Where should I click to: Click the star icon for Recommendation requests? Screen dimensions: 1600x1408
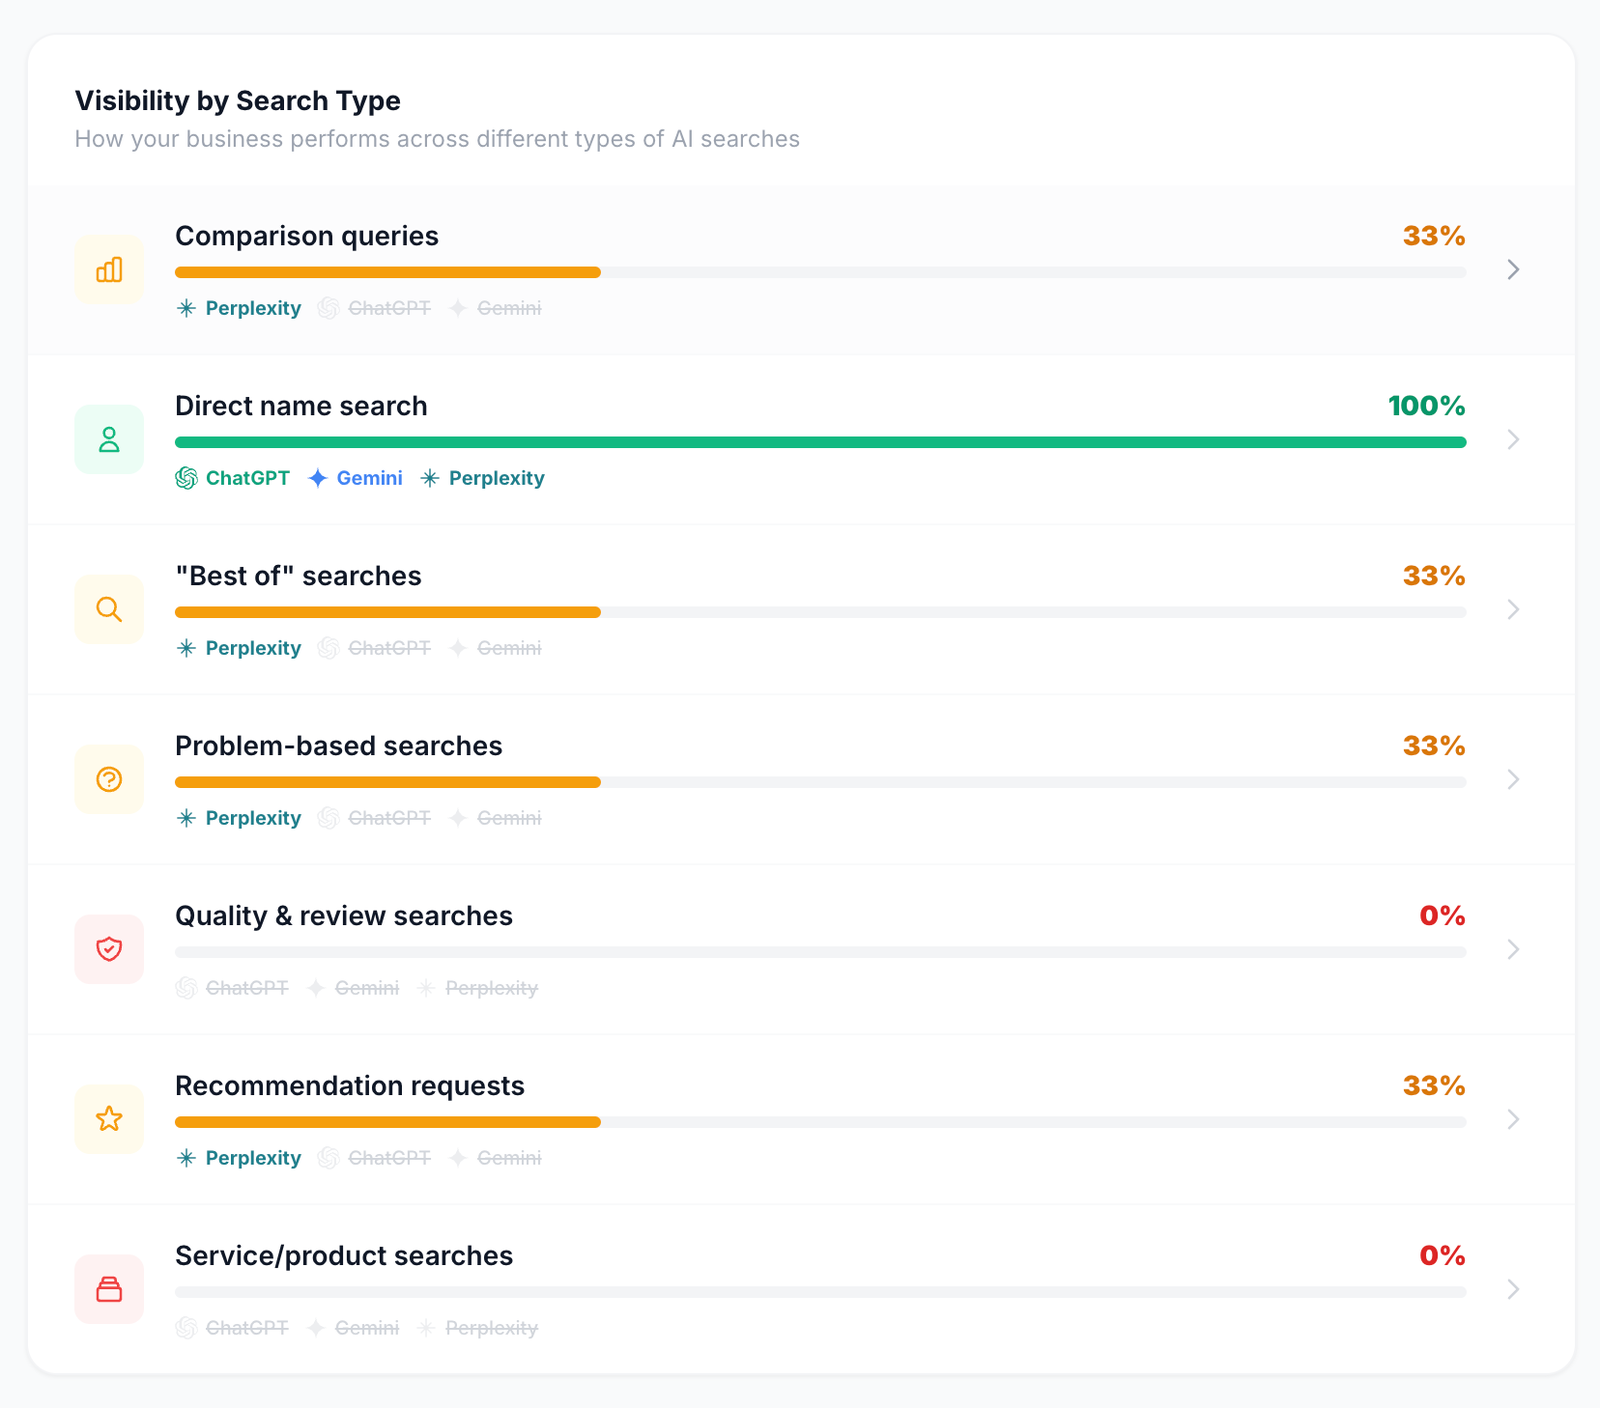109,1119
